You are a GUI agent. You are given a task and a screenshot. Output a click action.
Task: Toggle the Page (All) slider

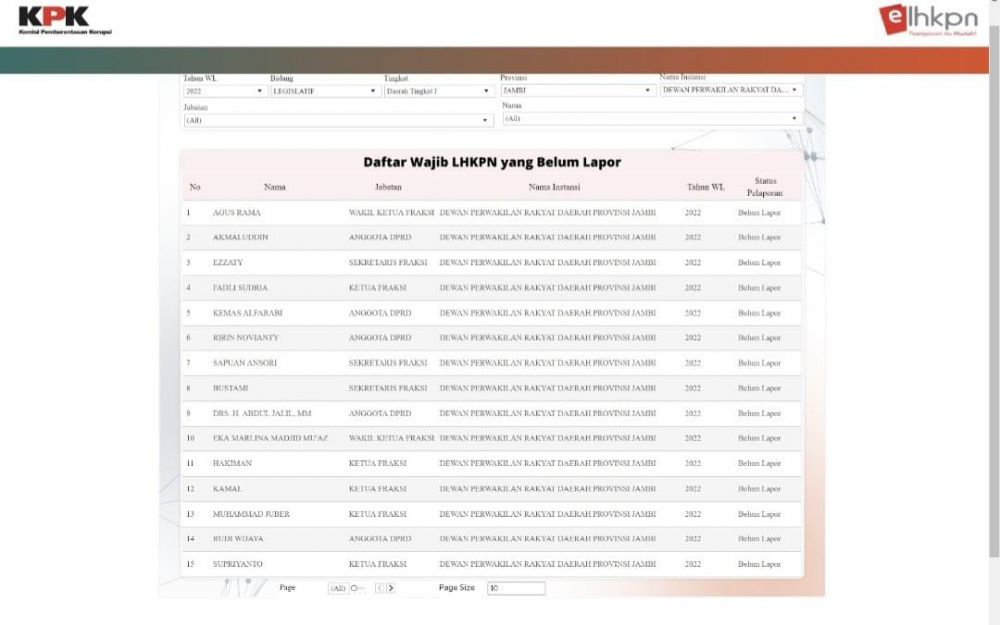coord(353,588)
